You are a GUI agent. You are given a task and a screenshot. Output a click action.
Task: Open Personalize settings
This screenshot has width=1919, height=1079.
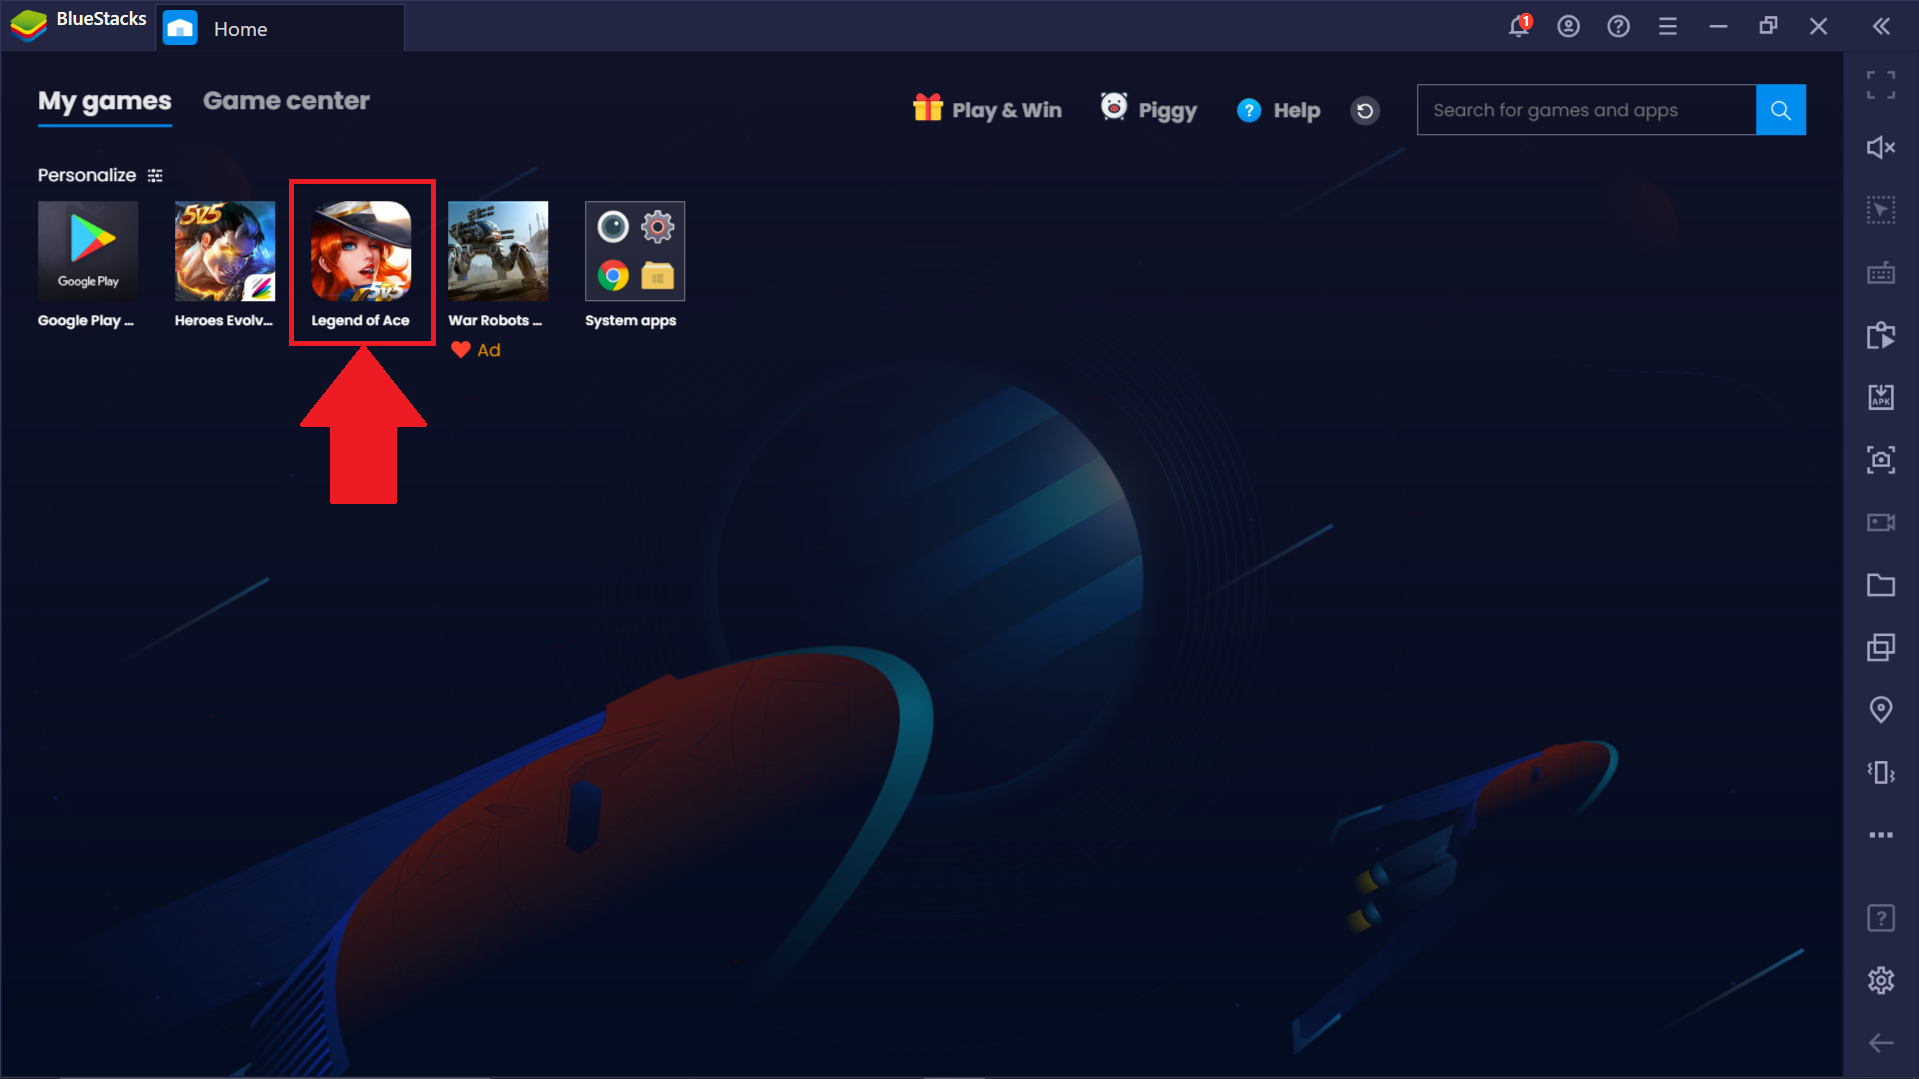(x=100, y=175)
